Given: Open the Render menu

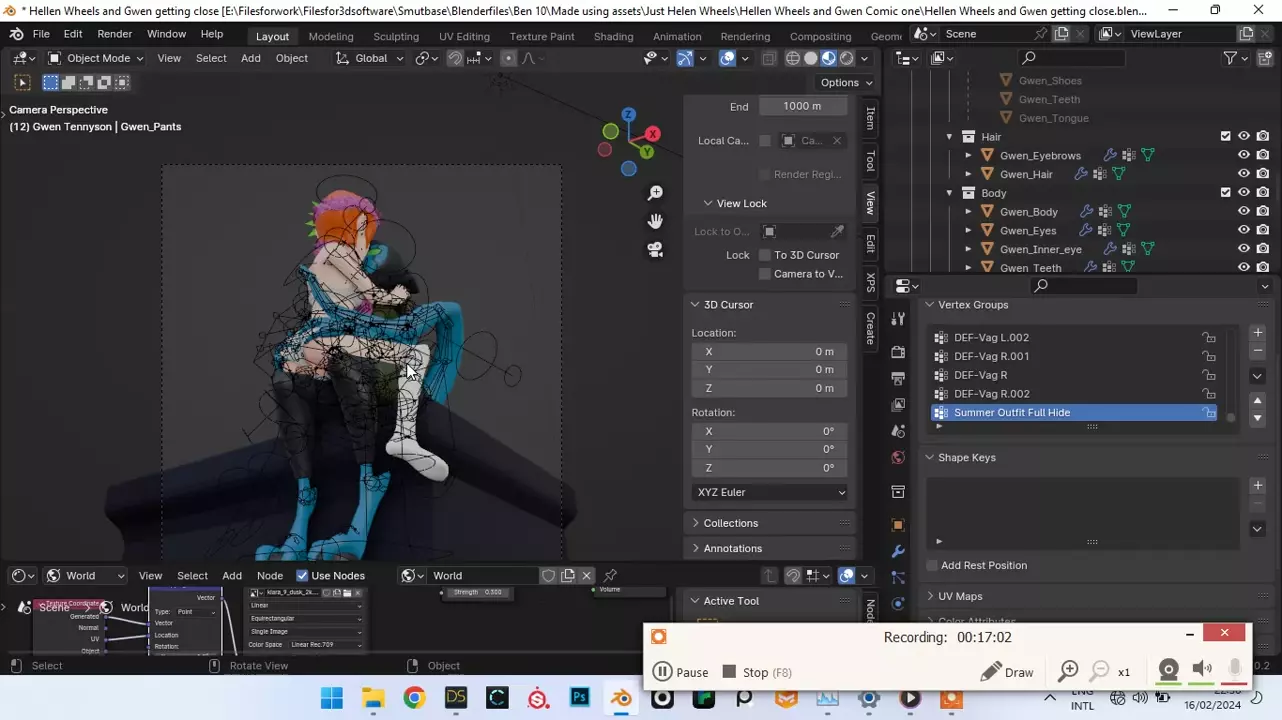Looking at the screenshot, I should point(115,34).
